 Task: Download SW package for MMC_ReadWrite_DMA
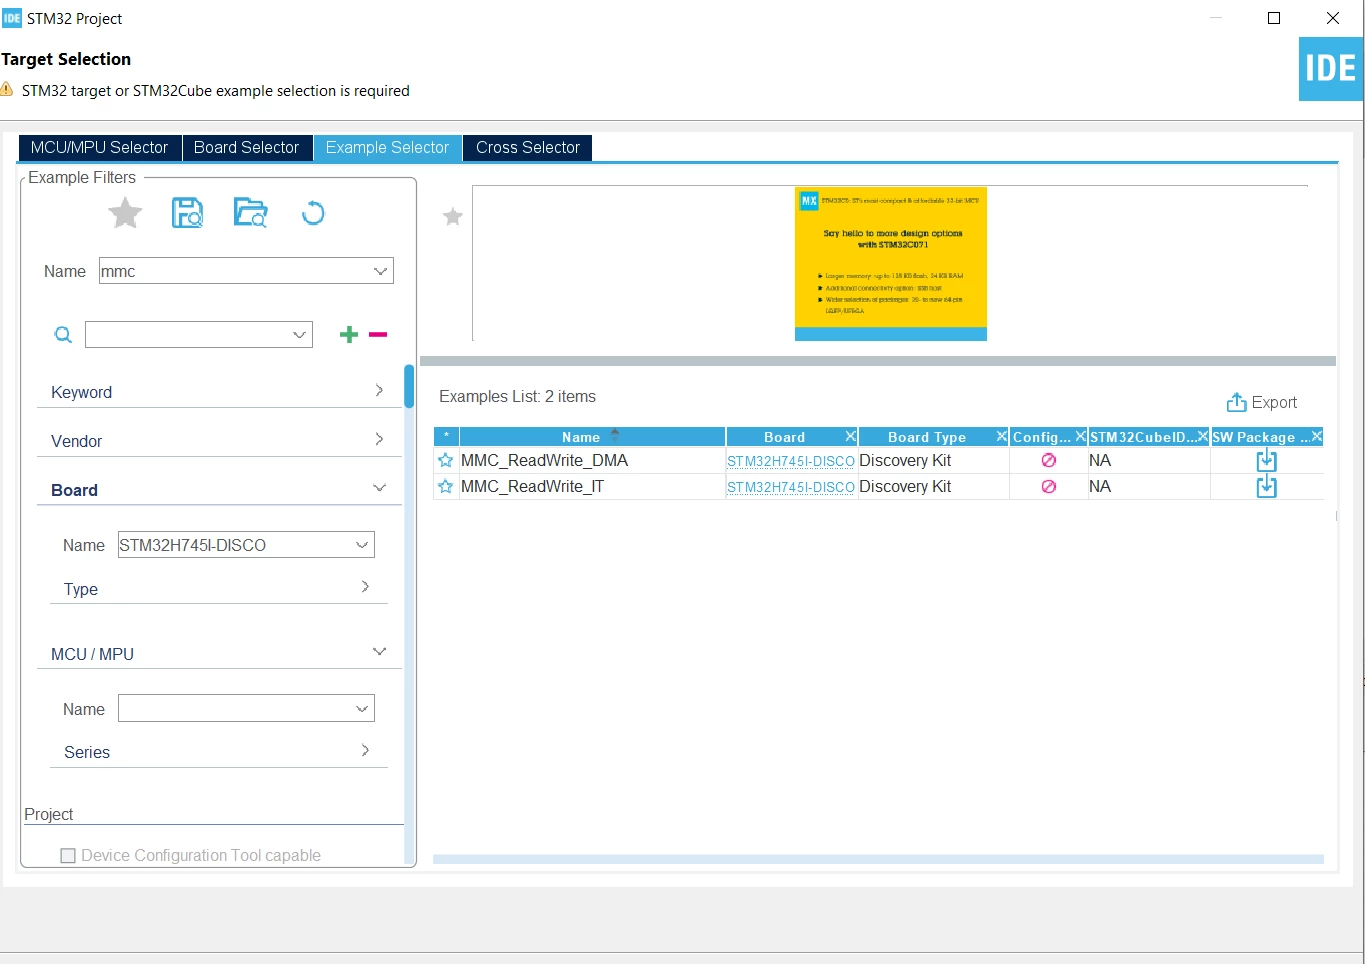point(1266,461)
